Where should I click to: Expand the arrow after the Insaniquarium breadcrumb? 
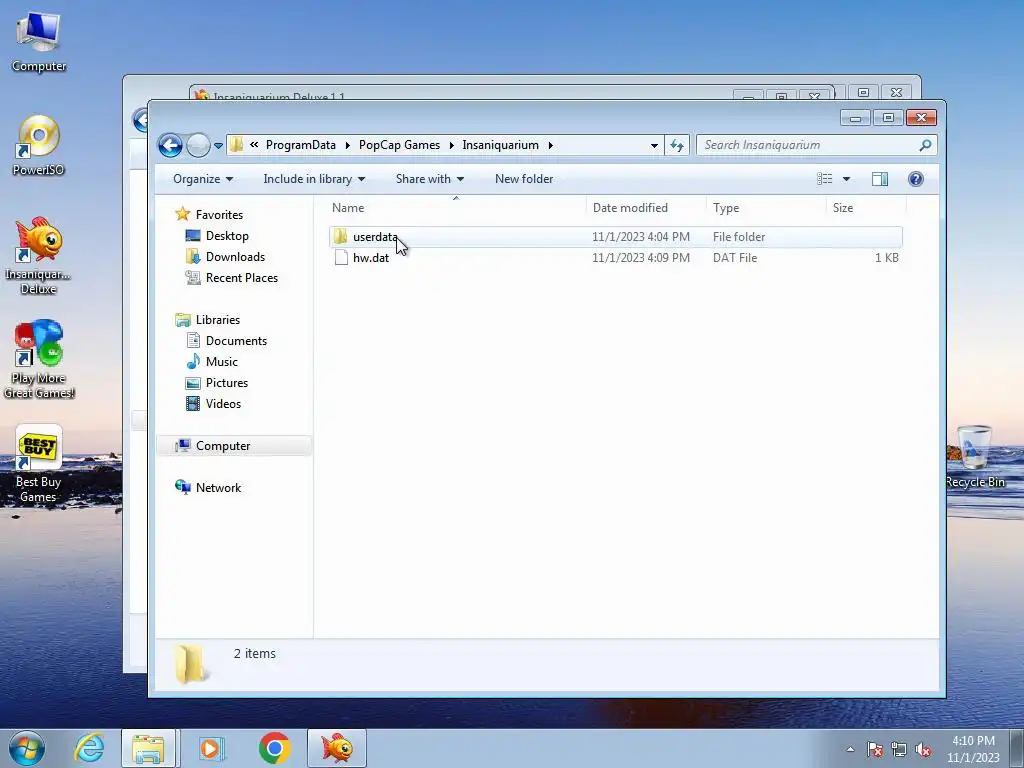pos(551,145)
